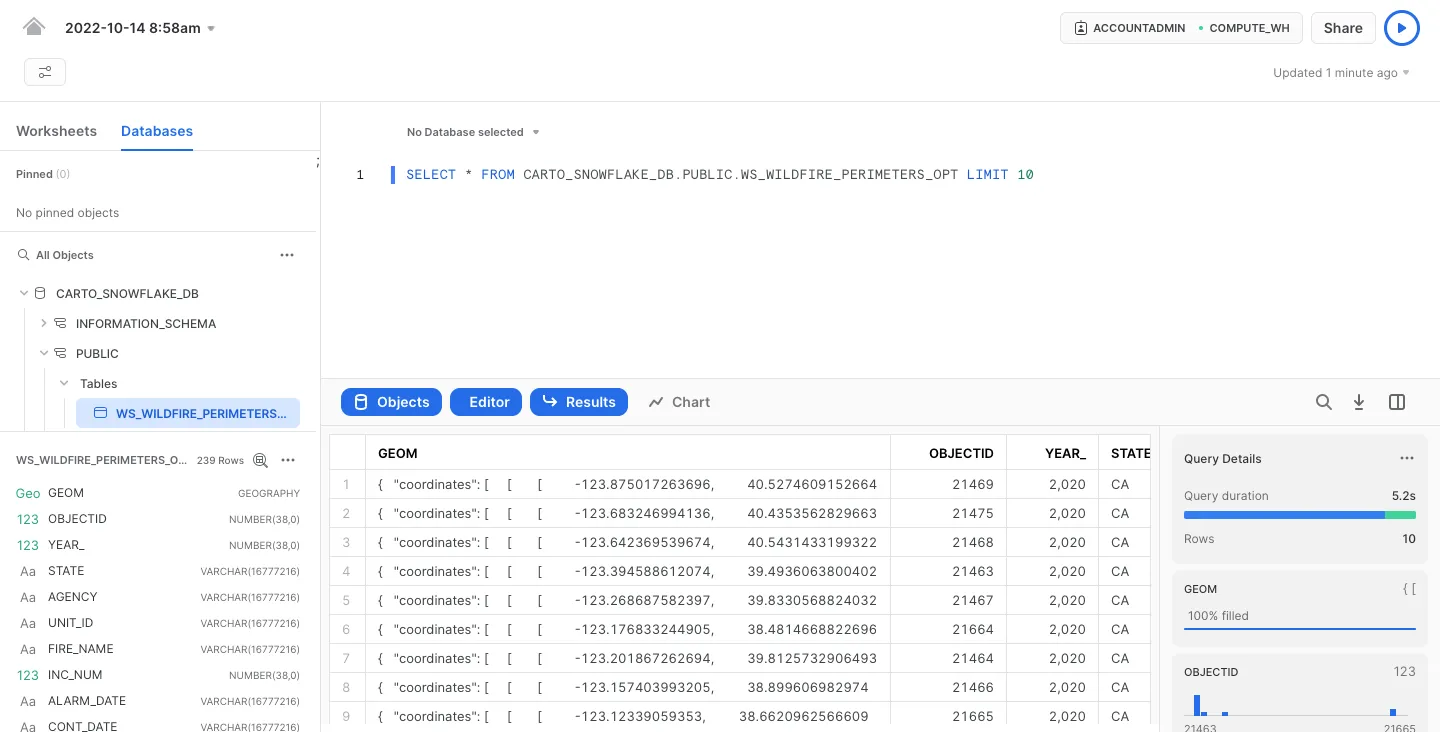
Task: Click the Home icon in the top left
Action: click(34, 26)
